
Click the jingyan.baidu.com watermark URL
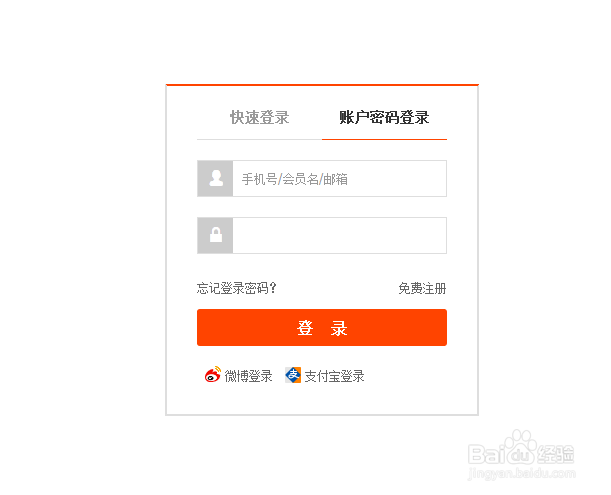click(521, 473)
